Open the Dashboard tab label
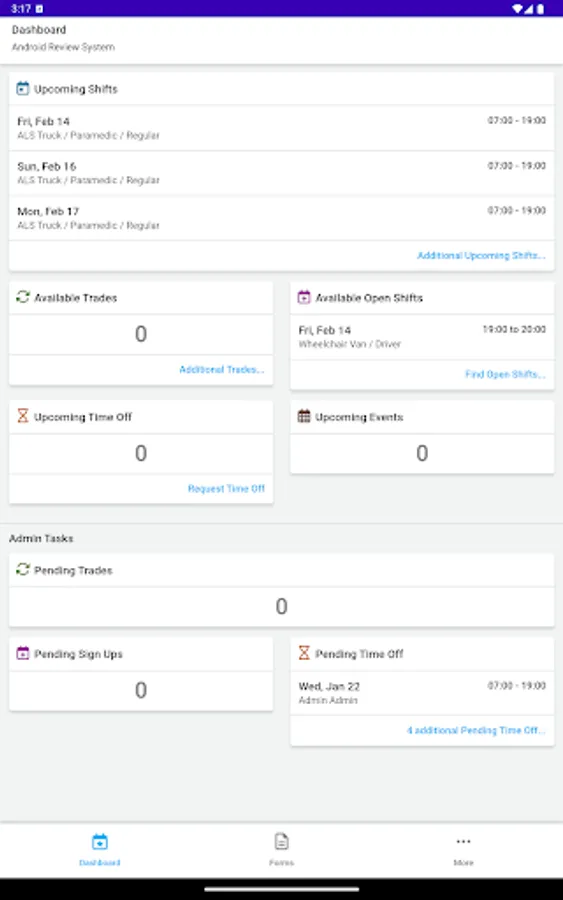The height and width of the screenshot is (900, 563). coord(100,863)
